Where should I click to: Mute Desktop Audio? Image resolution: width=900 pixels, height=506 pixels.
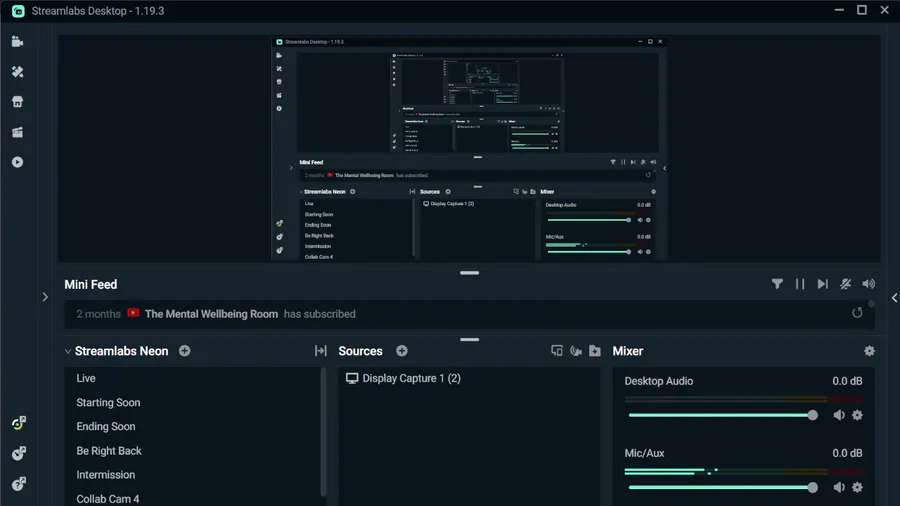[839, 415]
